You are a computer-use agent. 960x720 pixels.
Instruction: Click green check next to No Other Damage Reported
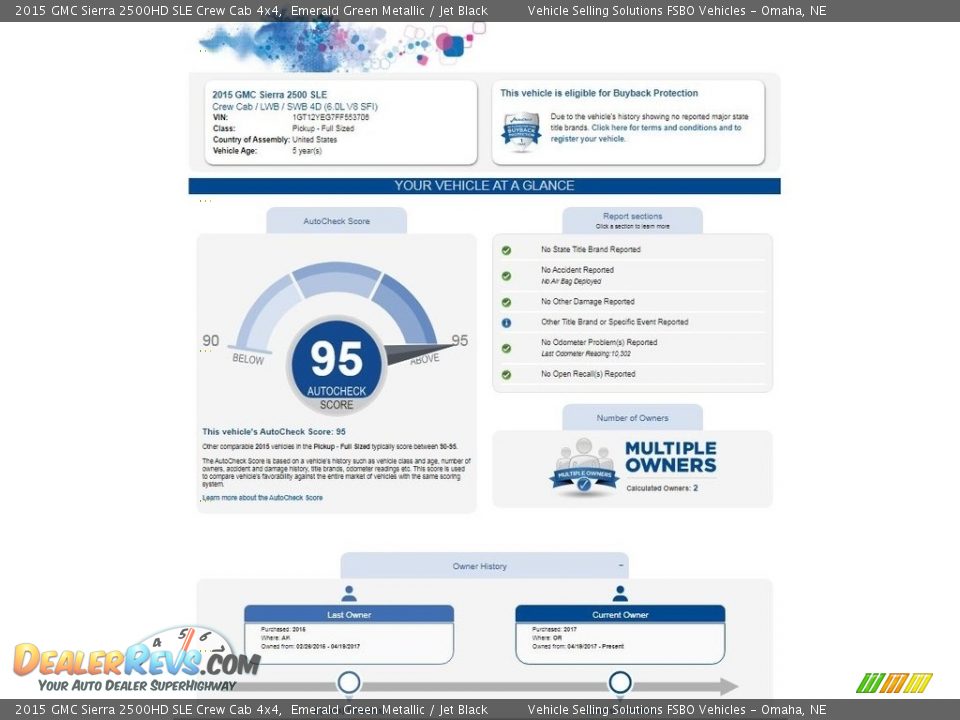[506, 302]
